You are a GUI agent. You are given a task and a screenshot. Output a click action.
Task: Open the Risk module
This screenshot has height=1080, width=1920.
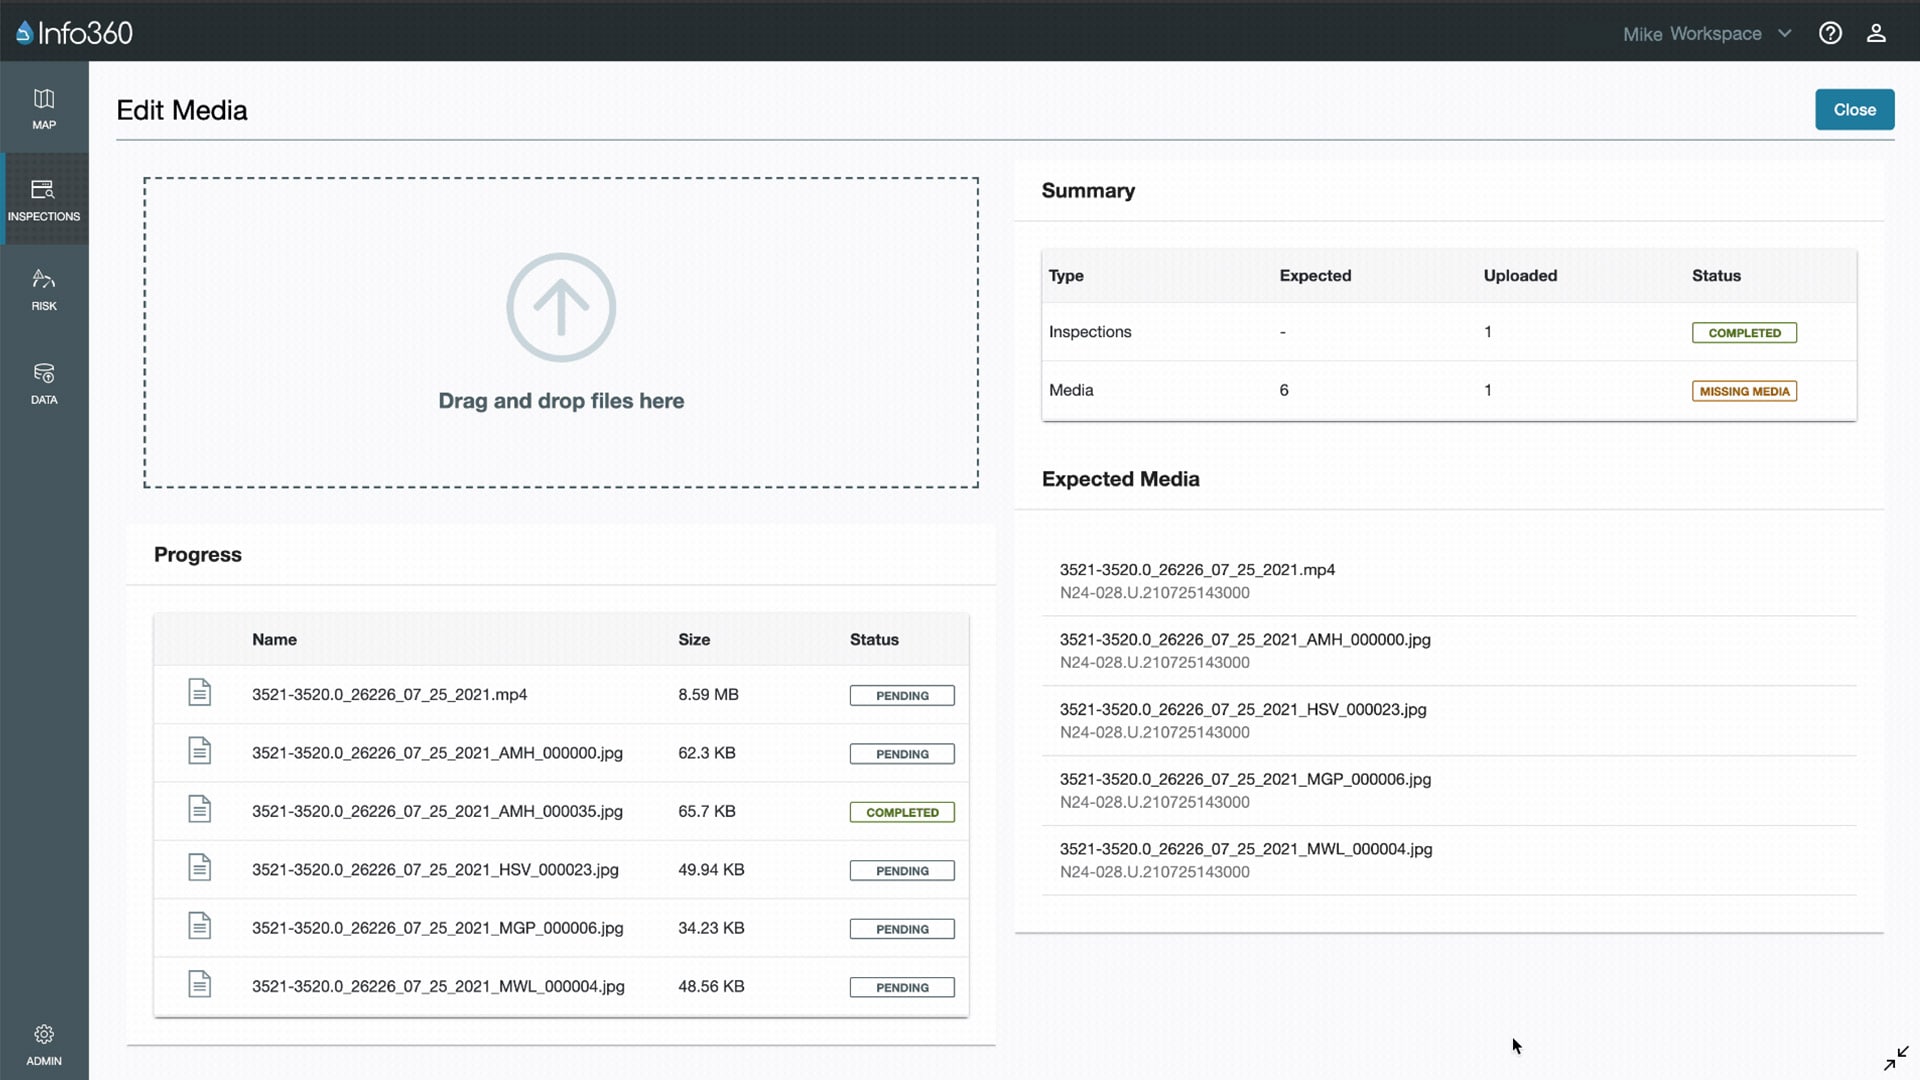(x=44, y=289)
